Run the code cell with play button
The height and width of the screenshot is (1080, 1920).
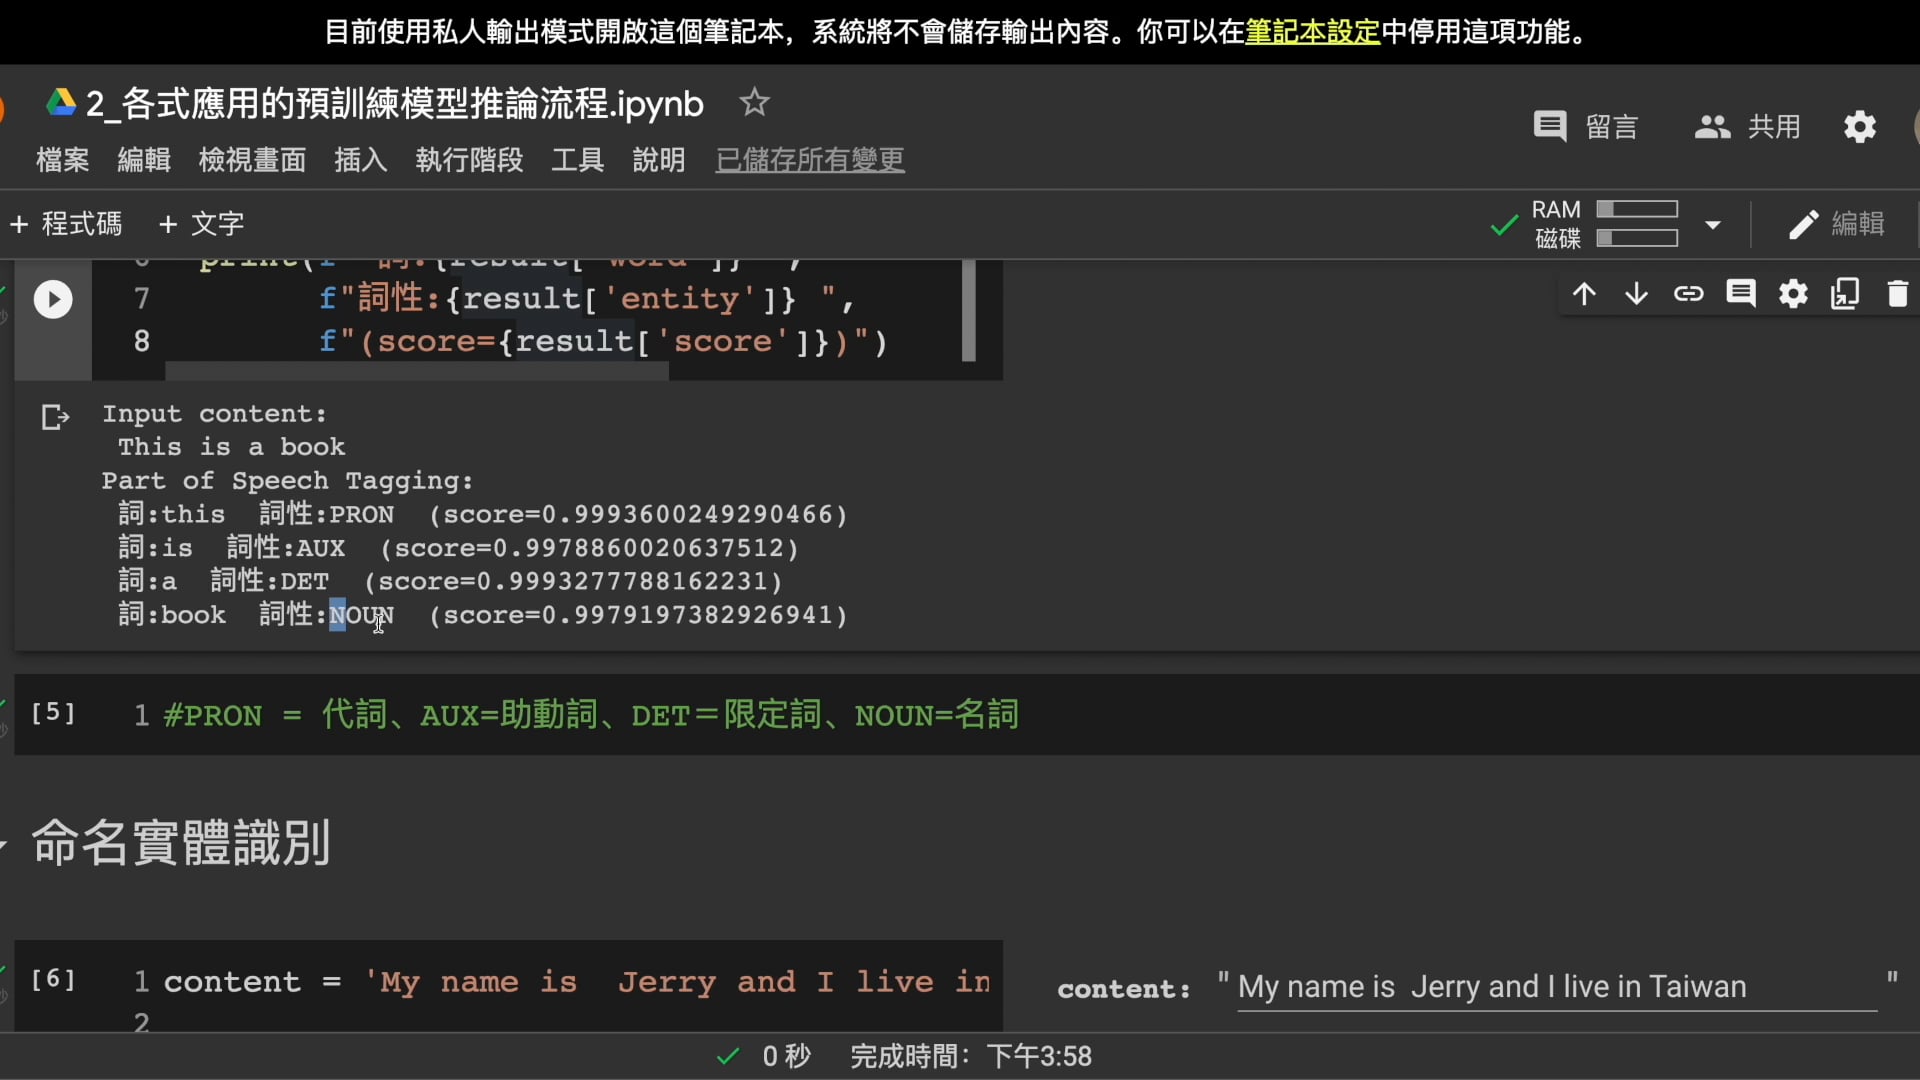click(53, 299)
